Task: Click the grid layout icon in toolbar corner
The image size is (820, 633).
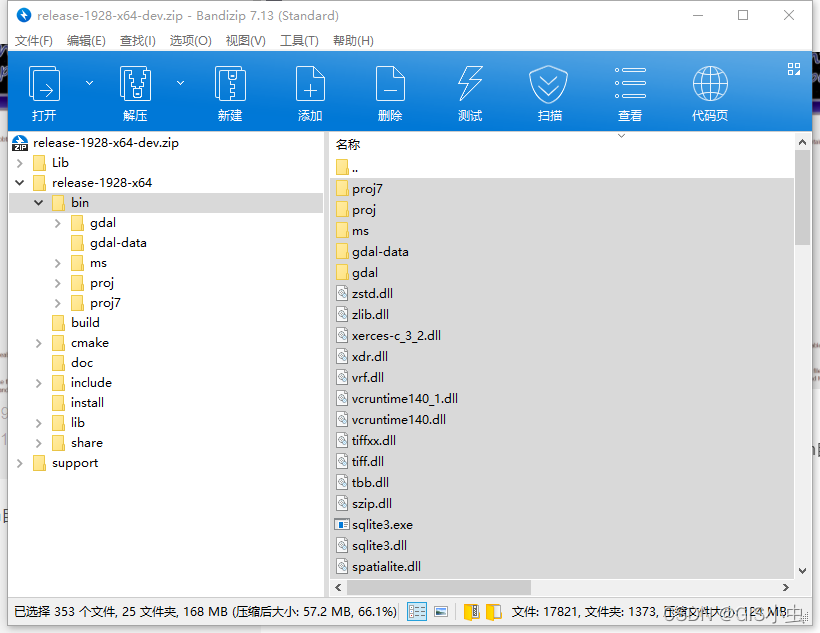Action: tap(794, 69)
